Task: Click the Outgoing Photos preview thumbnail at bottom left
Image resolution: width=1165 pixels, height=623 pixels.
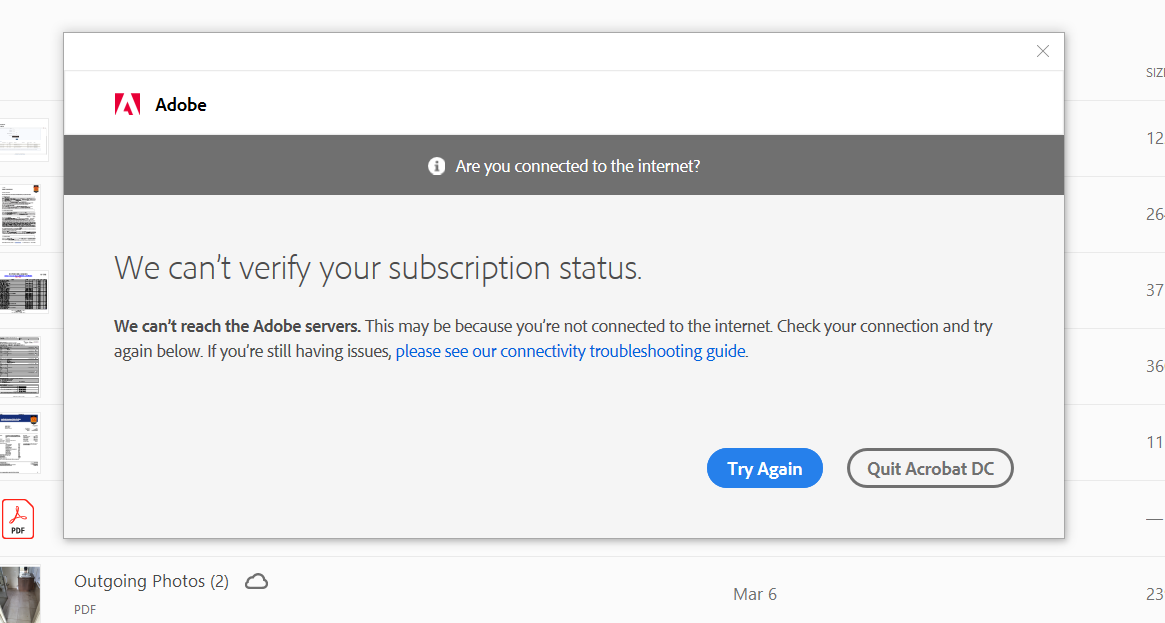Action: [x=22, y=594]
